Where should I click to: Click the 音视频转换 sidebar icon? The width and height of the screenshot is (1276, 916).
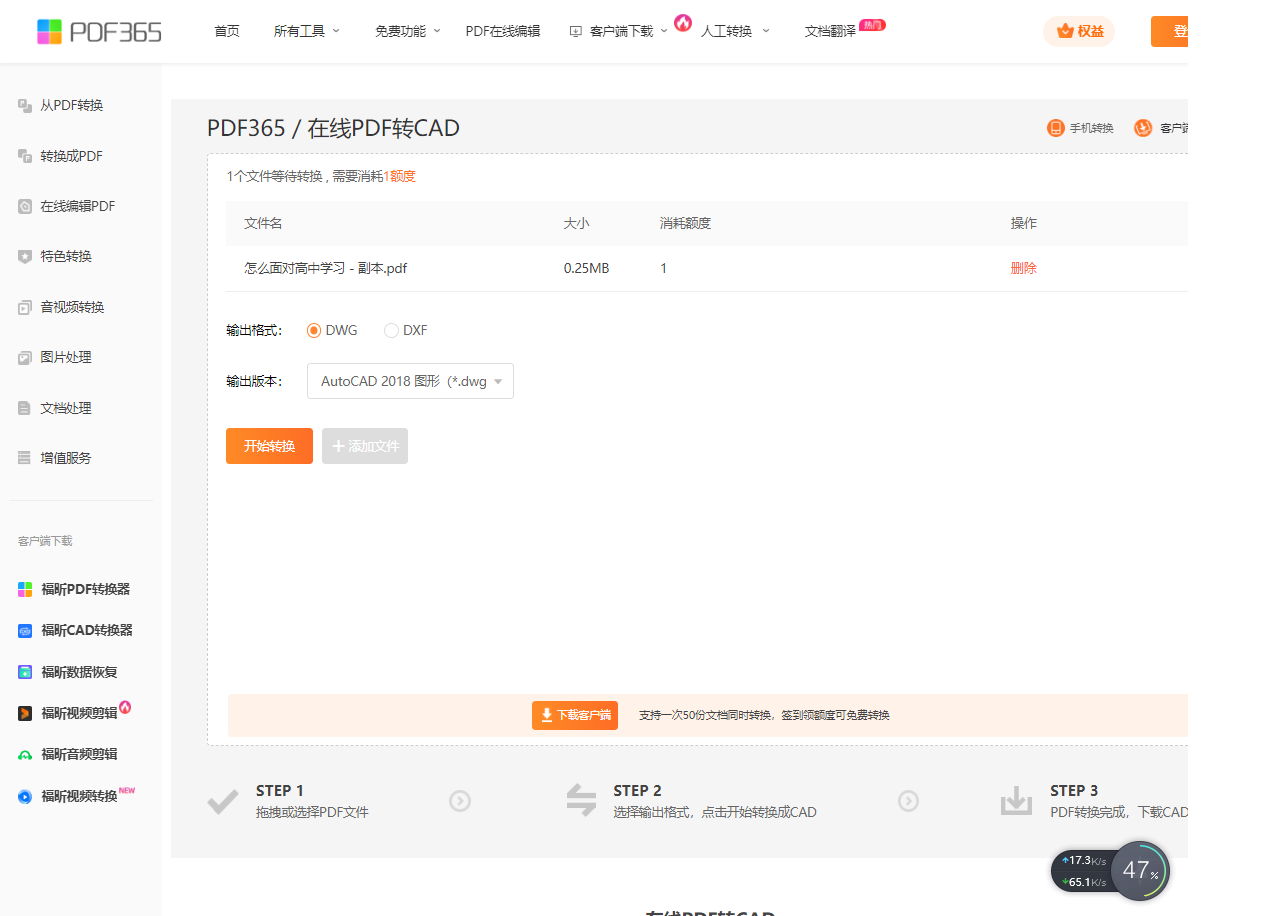pos(25,307)
